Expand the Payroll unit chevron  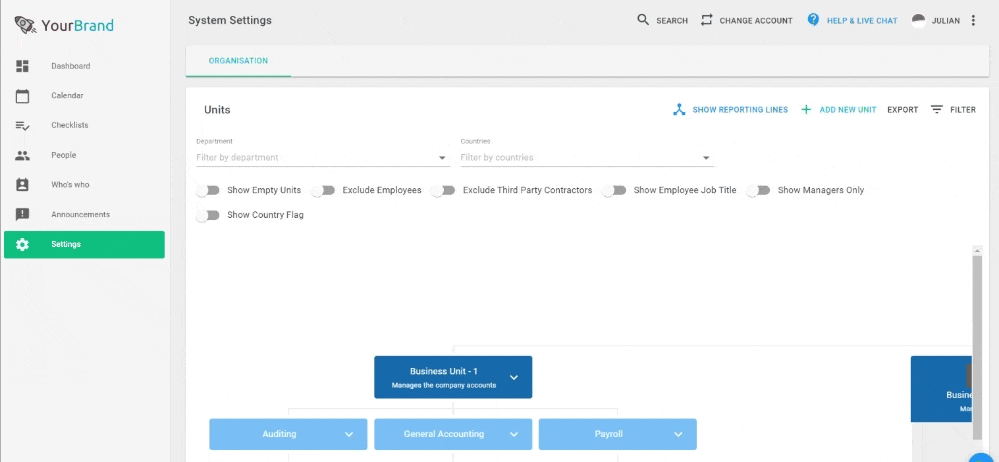click(679, 435)
